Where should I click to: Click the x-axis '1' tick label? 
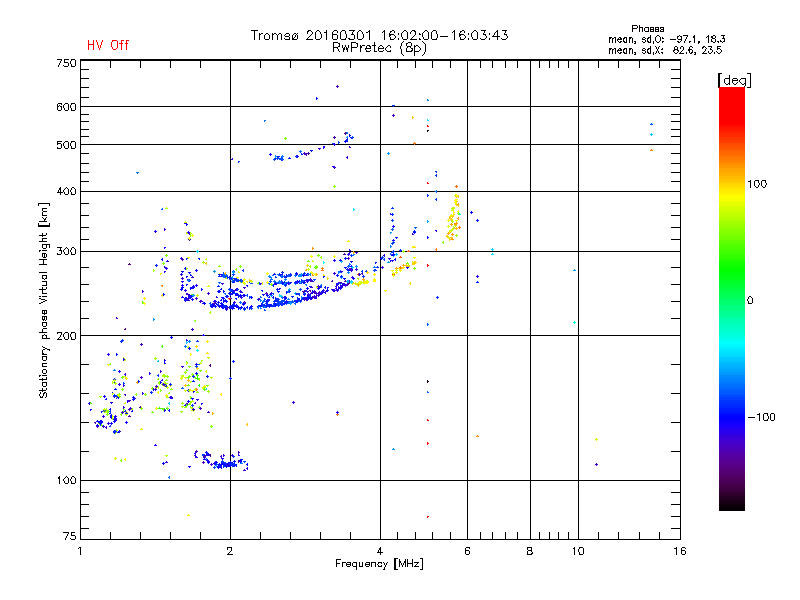pos(80,551)
